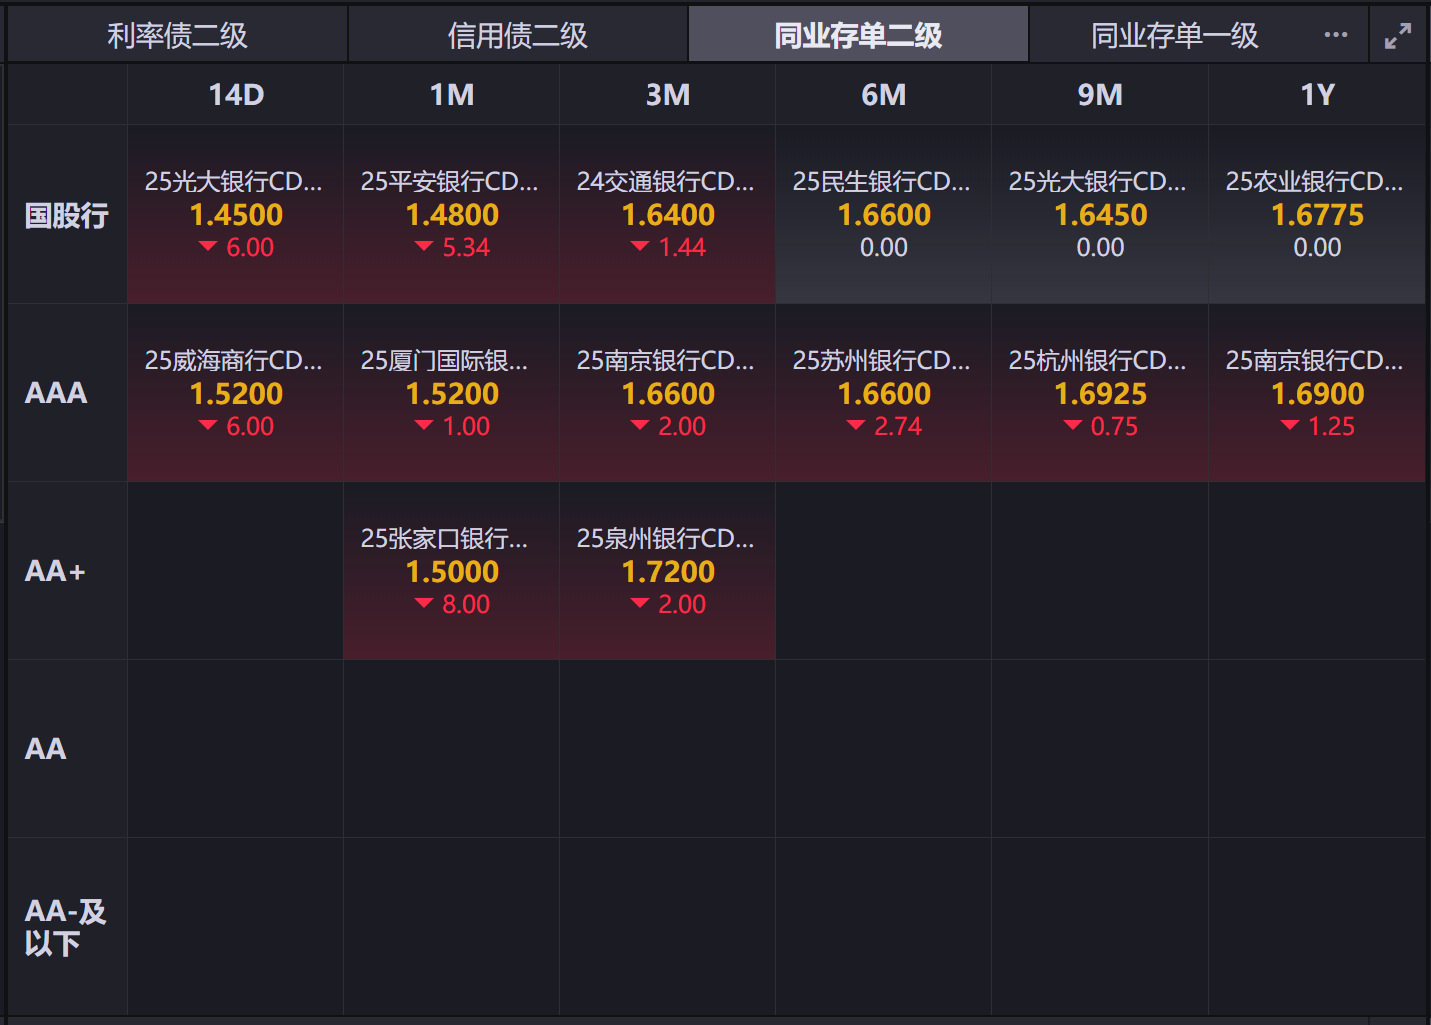The height and width of the screenshot is (1025, 1431).
Task: Click the 6M column header
Action: click(884, 95)
